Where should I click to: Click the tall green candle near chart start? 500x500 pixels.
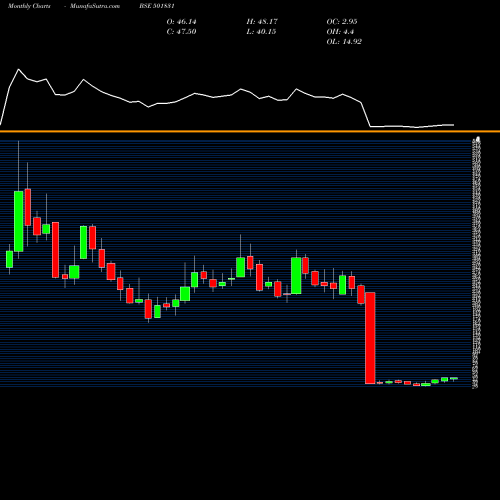pyautogui.click(x=19, y=221)
